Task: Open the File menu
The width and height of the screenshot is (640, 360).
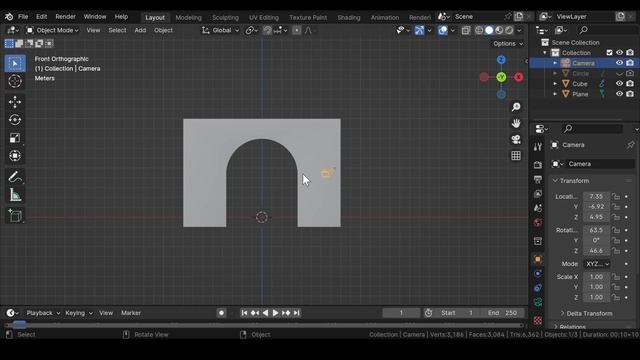Action: point(23,17)
